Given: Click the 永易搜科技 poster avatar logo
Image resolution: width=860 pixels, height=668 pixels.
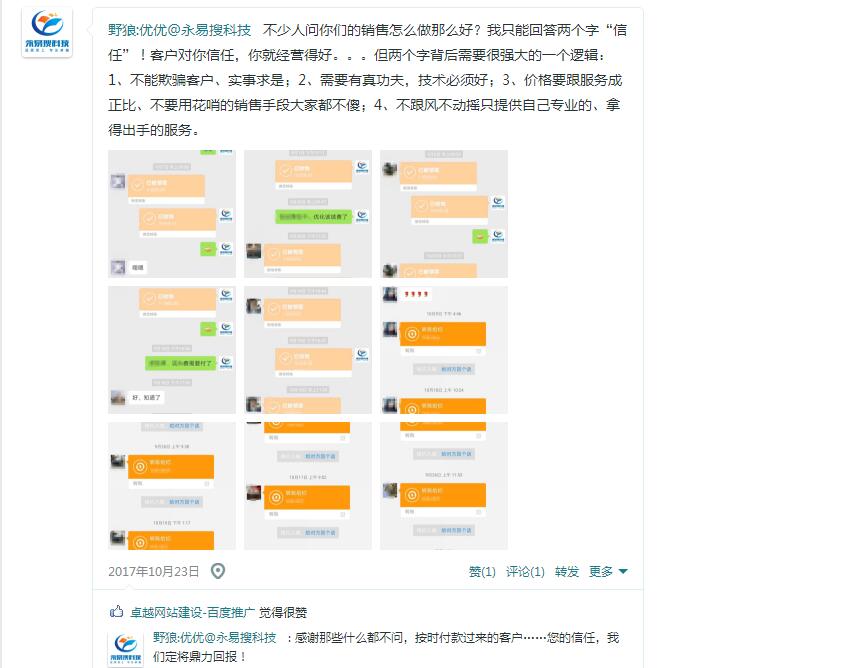Looking at the screenshot, I should (47, 33).
